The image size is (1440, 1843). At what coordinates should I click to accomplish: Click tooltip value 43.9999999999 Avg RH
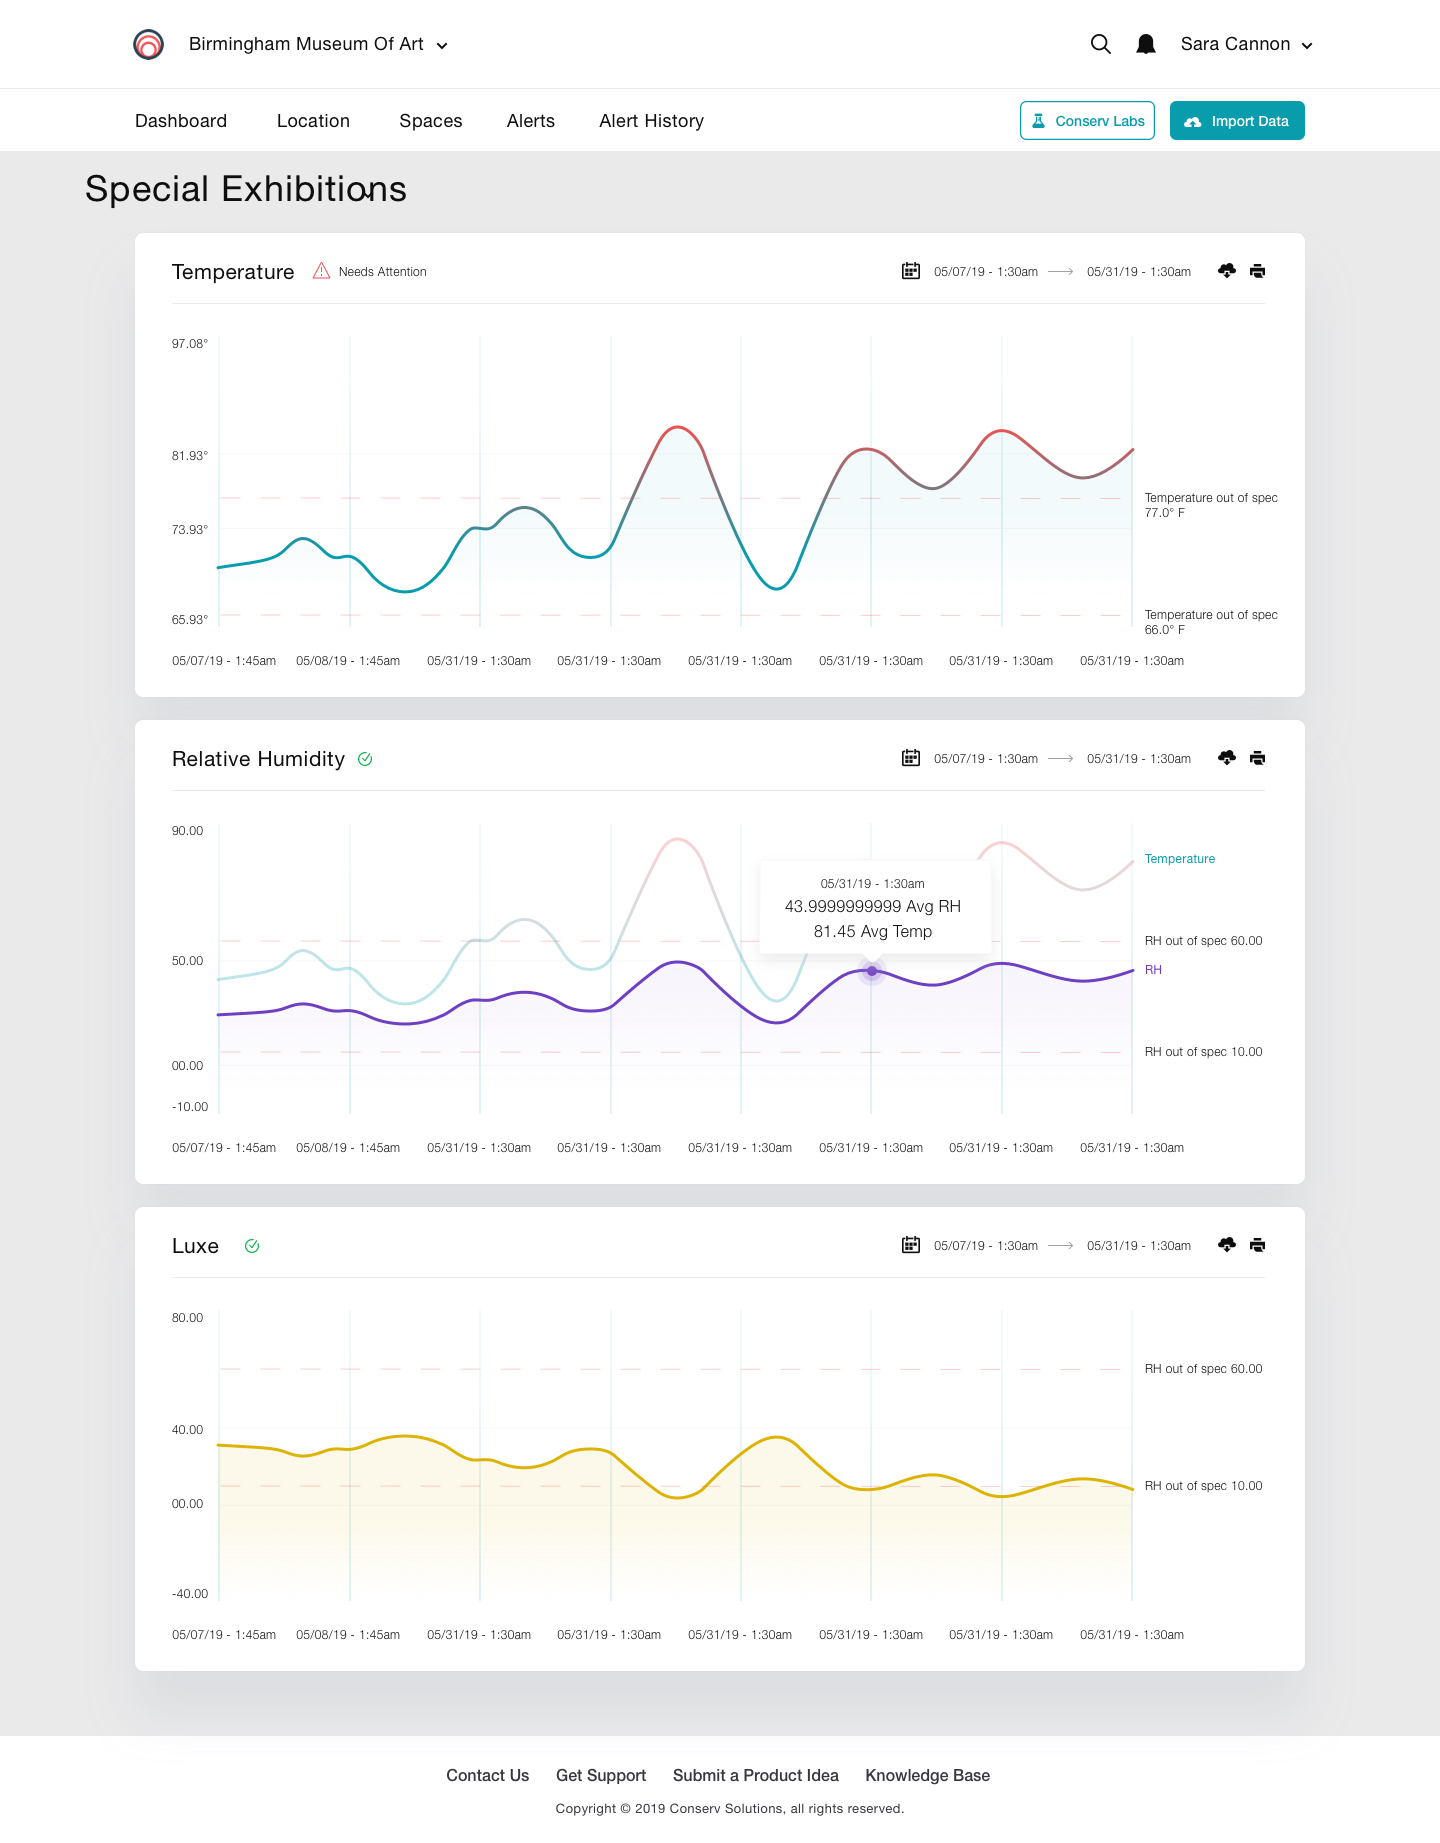[x=873, y=906]
